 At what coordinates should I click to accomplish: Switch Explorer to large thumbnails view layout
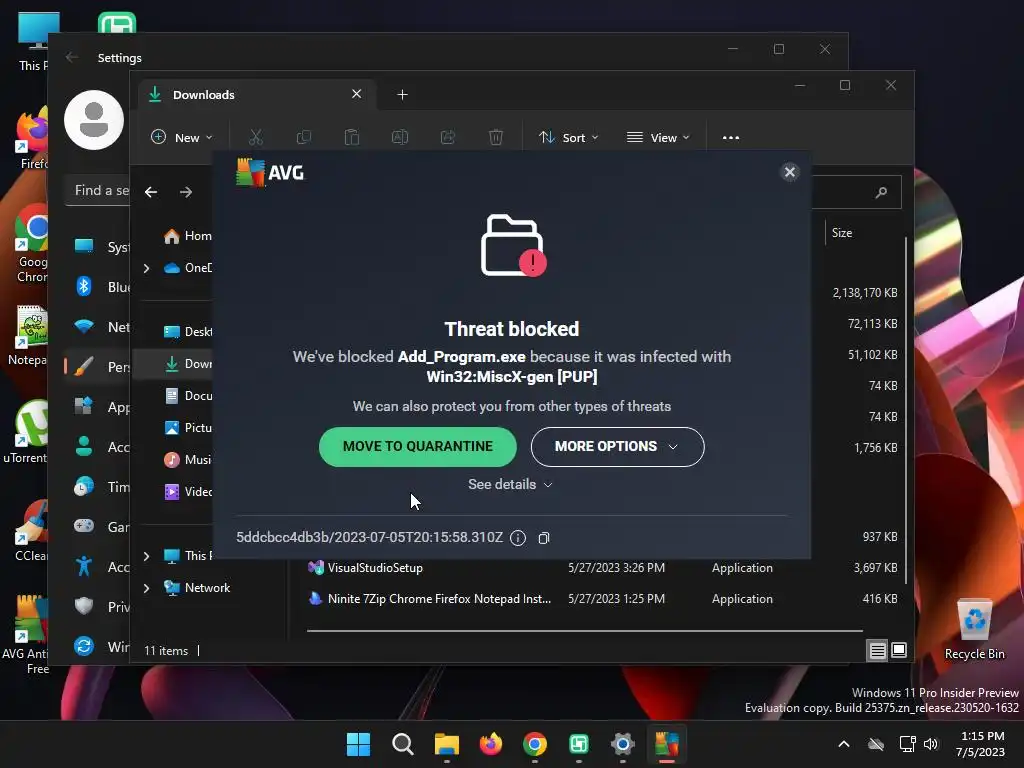coord(899,650)
